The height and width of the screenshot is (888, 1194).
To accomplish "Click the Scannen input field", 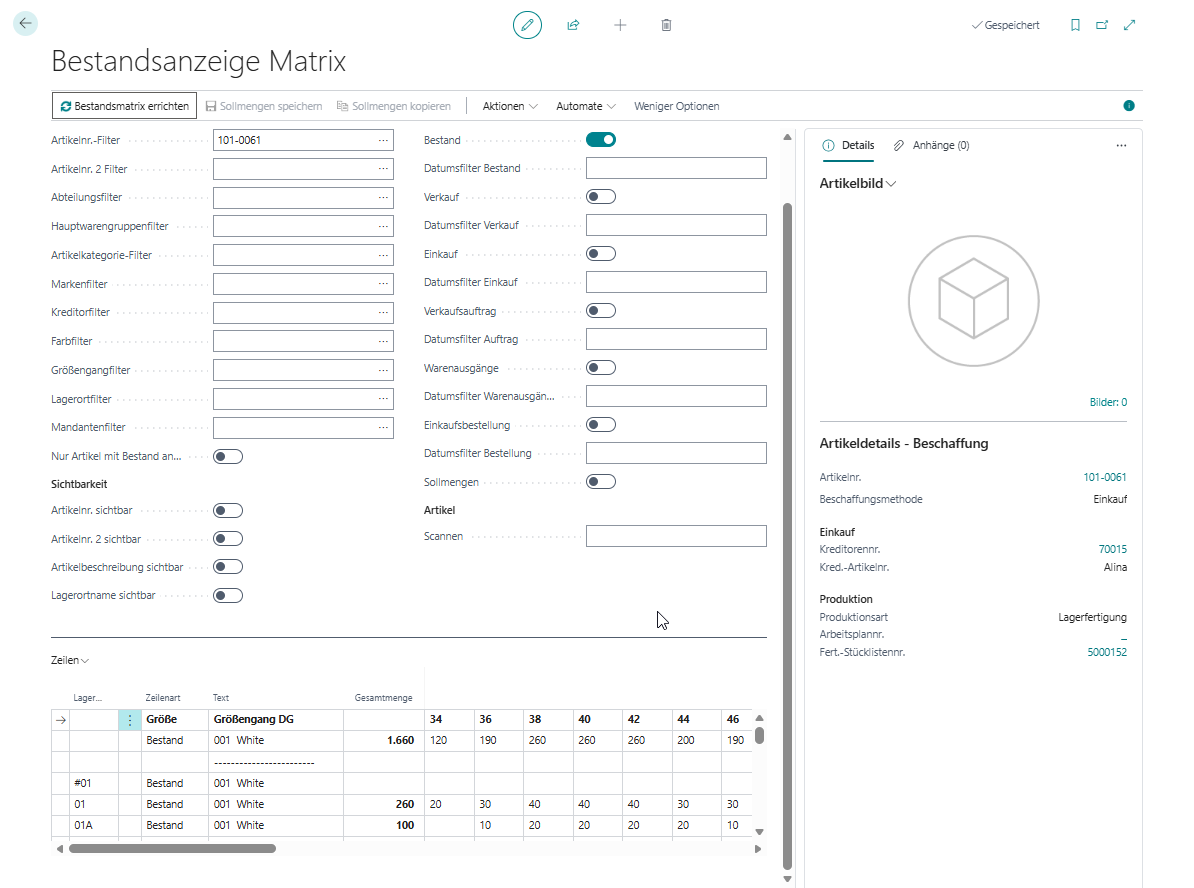I will coord(676,536).
